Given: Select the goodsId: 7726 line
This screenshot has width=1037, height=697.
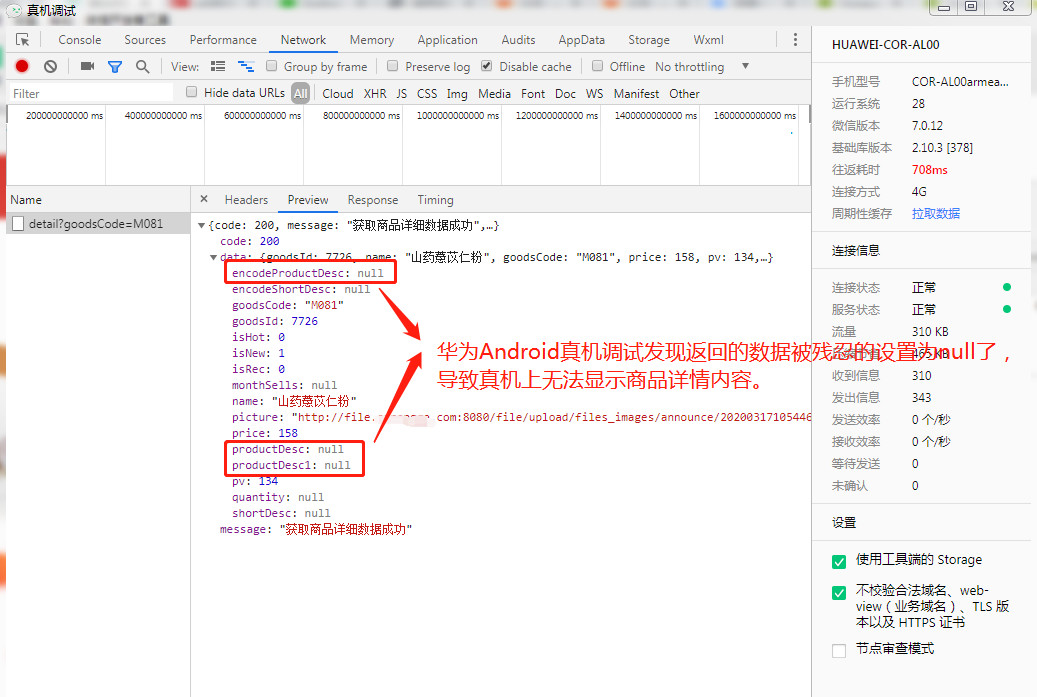Looking at the screenshot, I should tap(274, 321).
